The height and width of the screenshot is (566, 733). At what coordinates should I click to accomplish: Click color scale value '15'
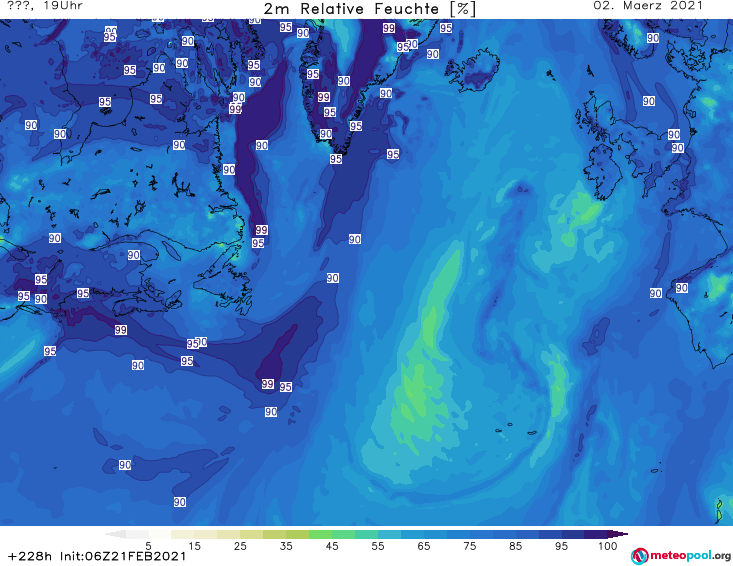(194, 546)
